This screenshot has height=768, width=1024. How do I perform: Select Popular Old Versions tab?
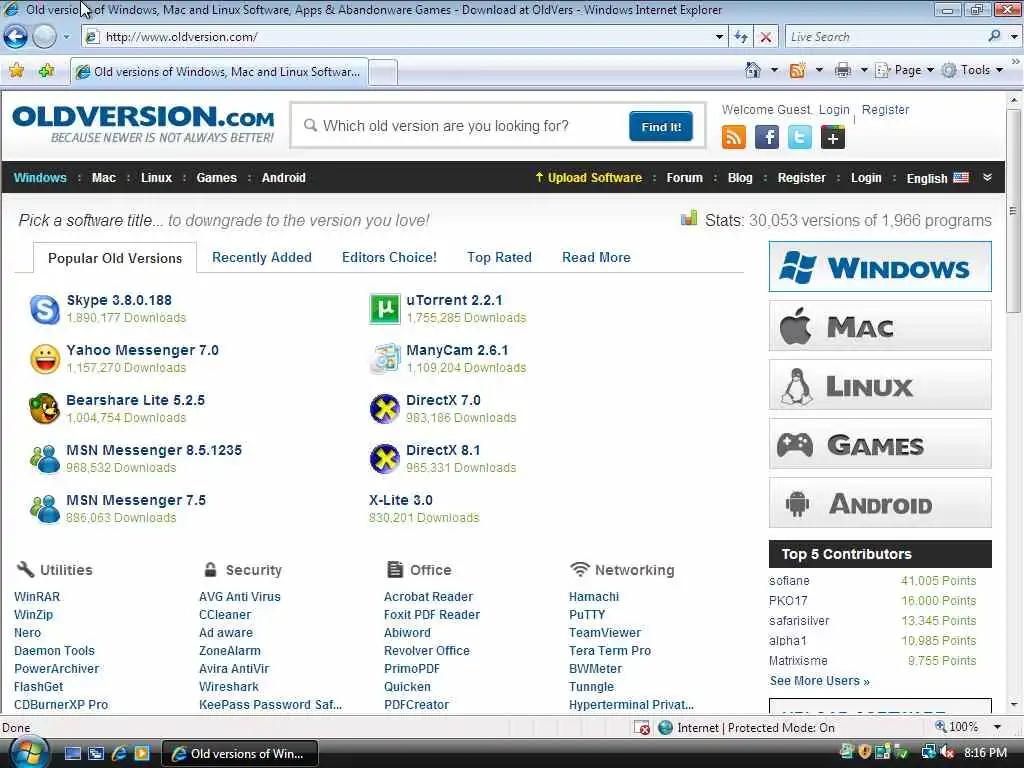tap(115, 258)
